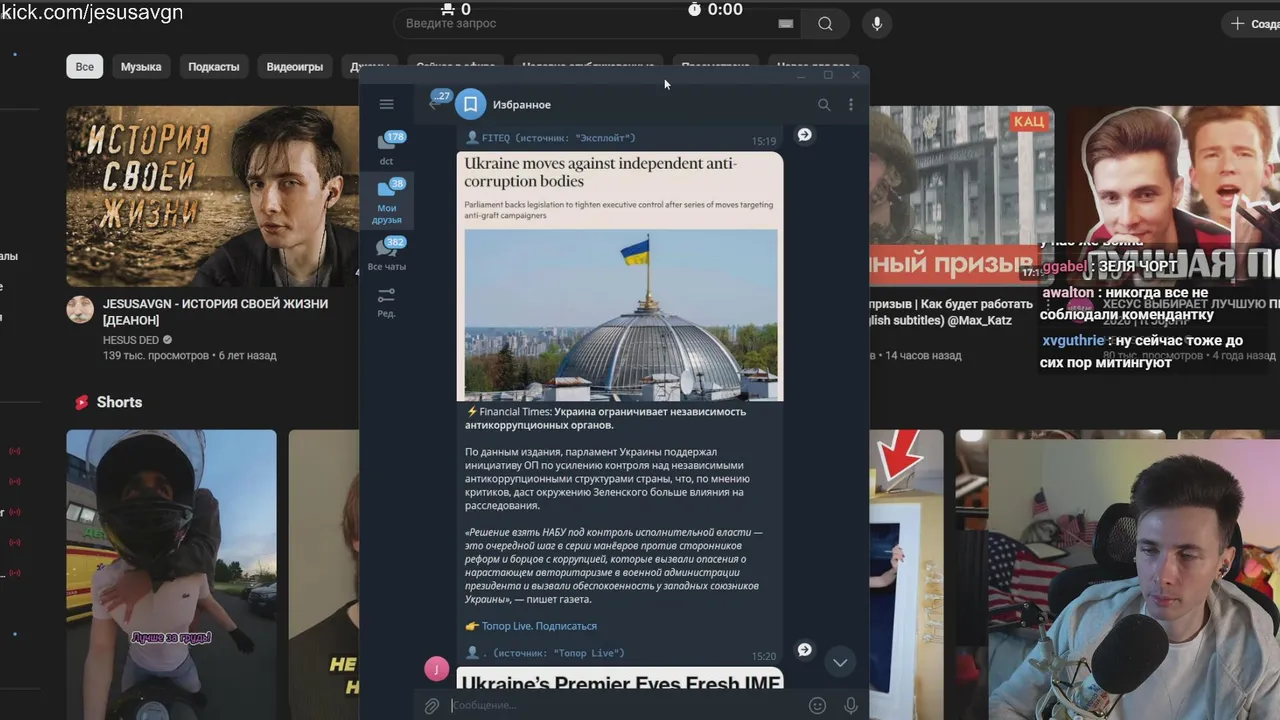Close the Telegram window
This screenshot has width=1280, height=720.
click(x=856, y=75)
